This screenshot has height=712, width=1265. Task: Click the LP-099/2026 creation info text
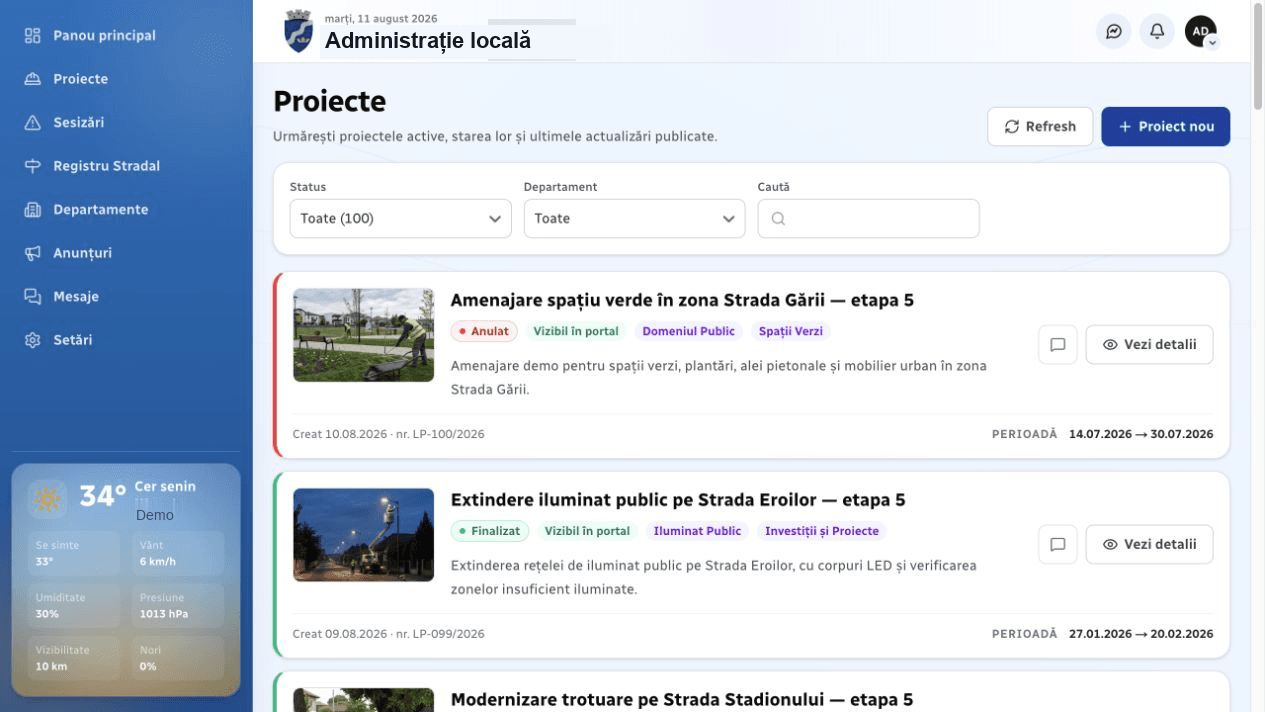[388, 634]
